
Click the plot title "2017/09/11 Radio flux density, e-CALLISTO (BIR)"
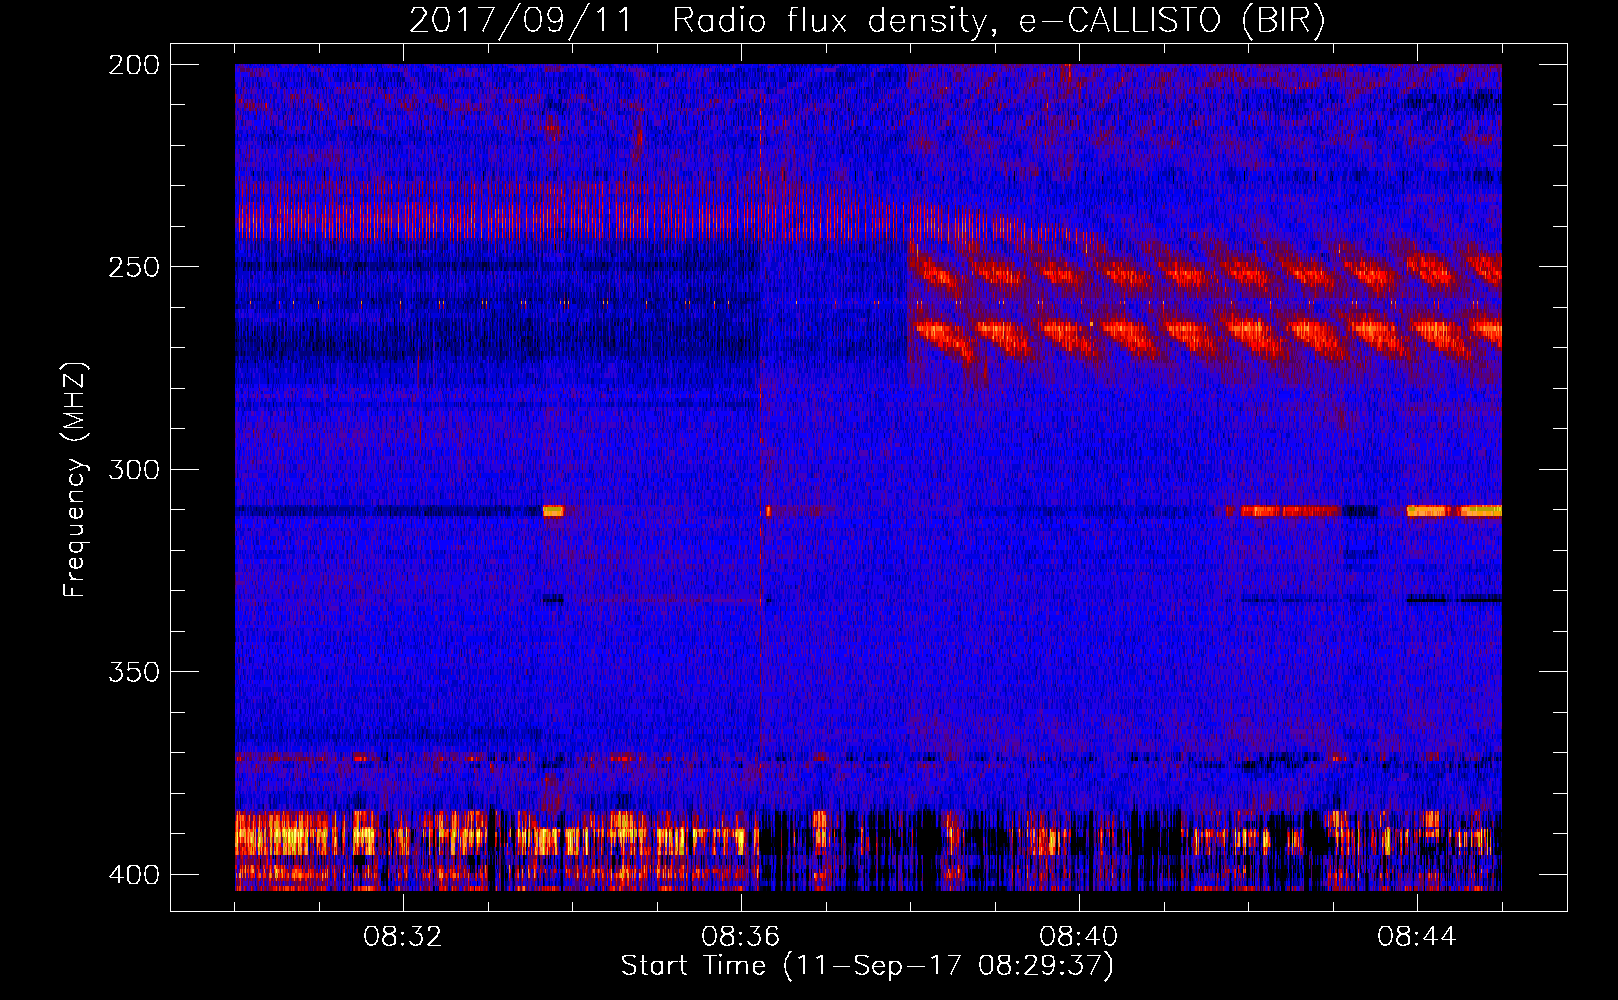(867, 20)
